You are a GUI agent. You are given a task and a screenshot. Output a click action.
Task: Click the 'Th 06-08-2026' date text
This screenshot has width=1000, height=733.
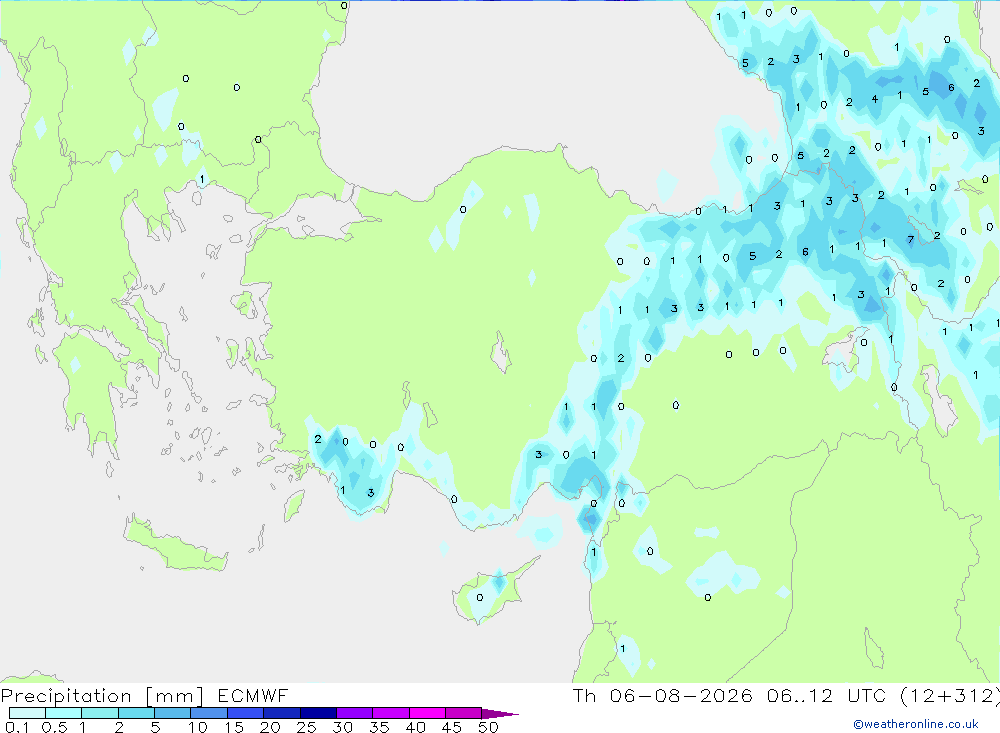663,696
